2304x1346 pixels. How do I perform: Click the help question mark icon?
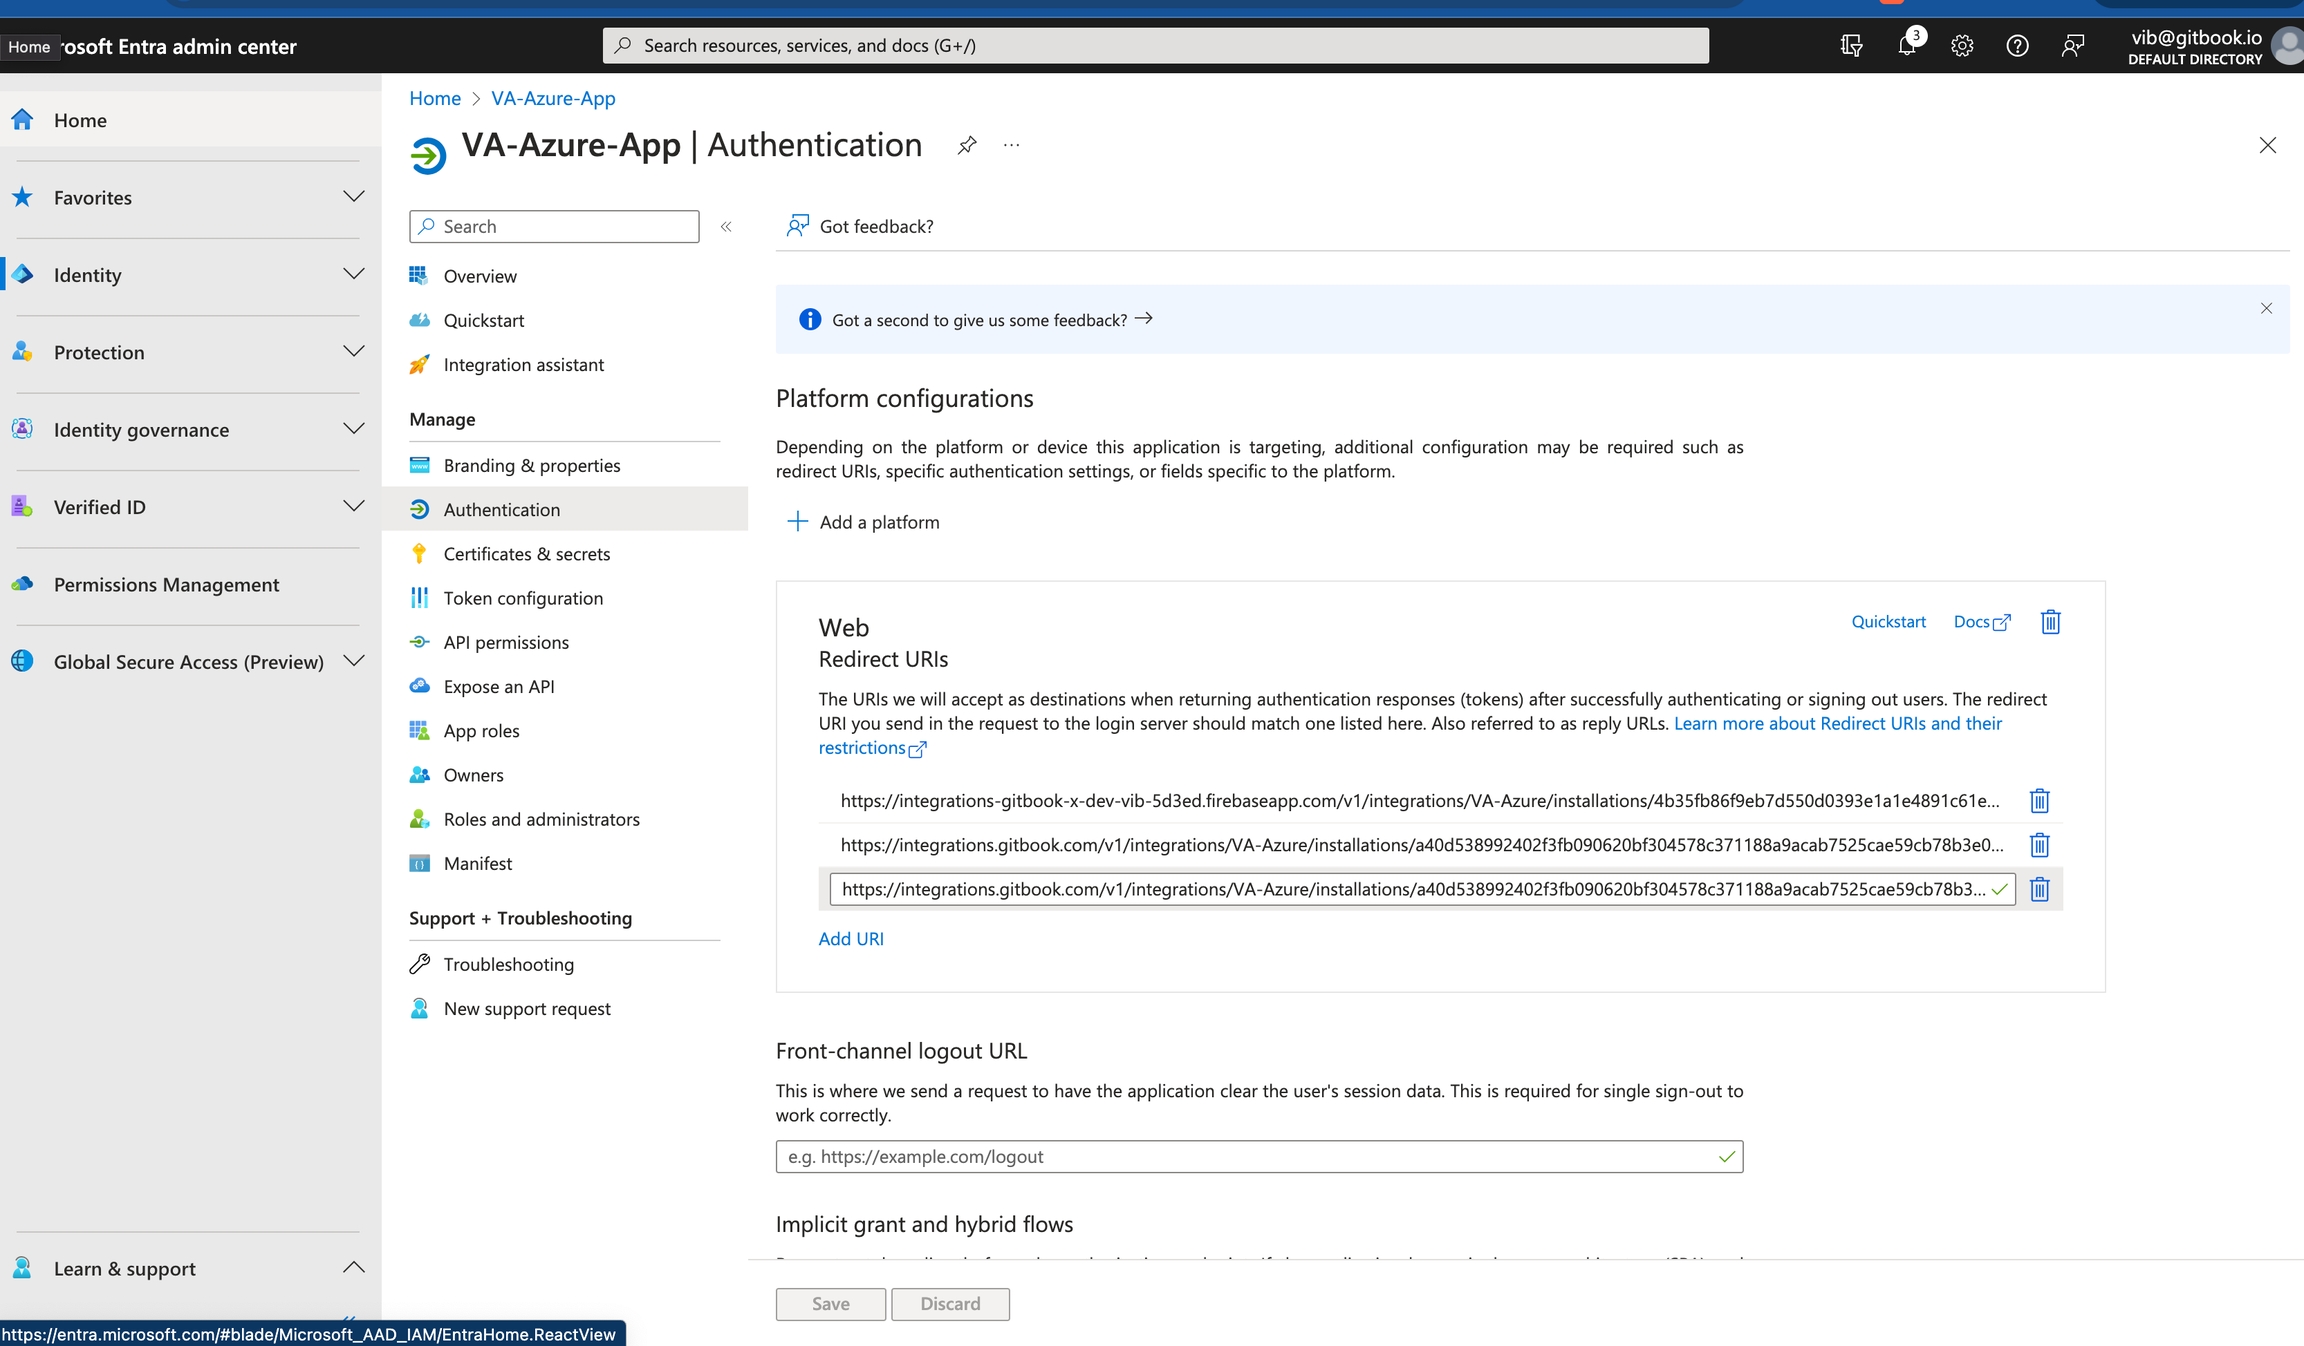[x=2017, y=46]
